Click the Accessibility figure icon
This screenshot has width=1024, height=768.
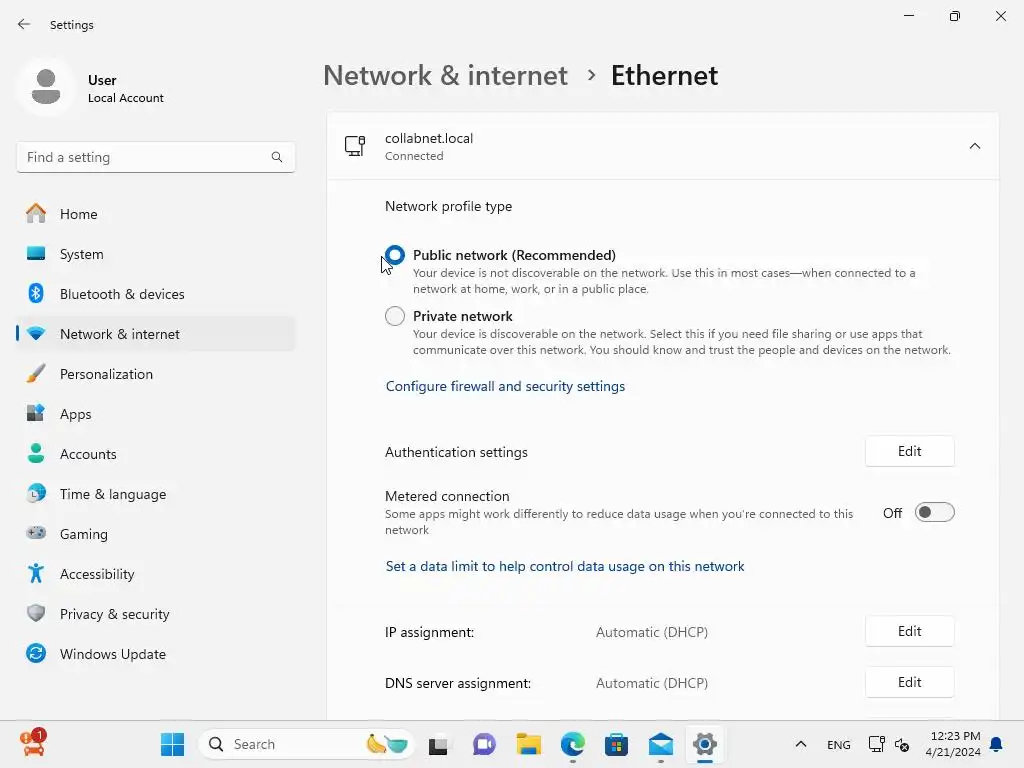[36, 573]
